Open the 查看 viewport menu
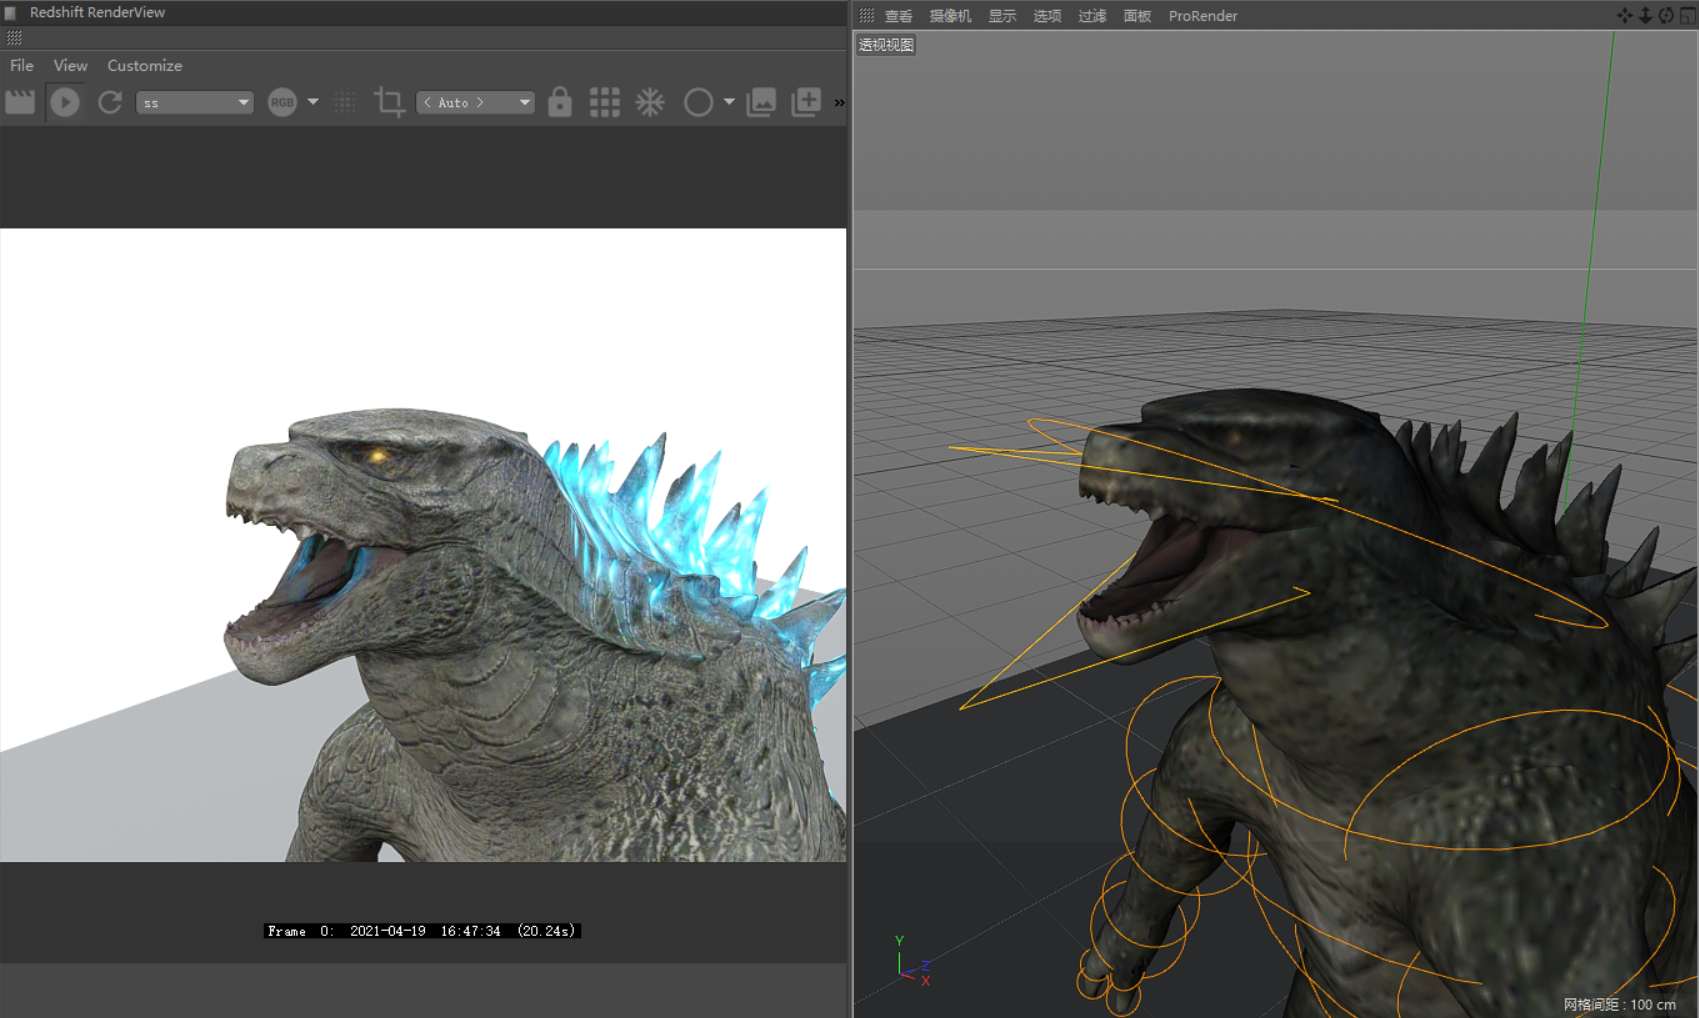1699x1018 pixels. click(898, 16)
